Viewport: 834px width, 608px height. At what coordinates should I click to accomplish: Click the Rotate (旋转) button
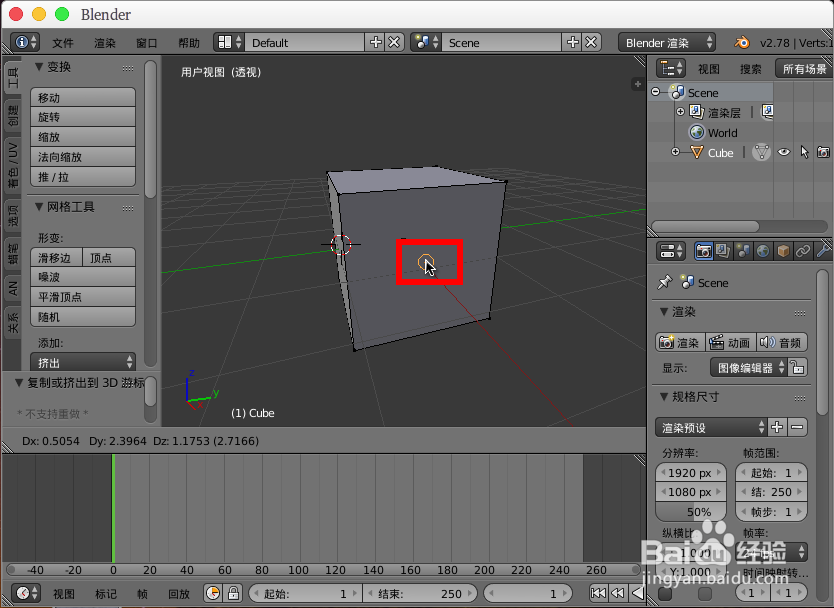83,117
